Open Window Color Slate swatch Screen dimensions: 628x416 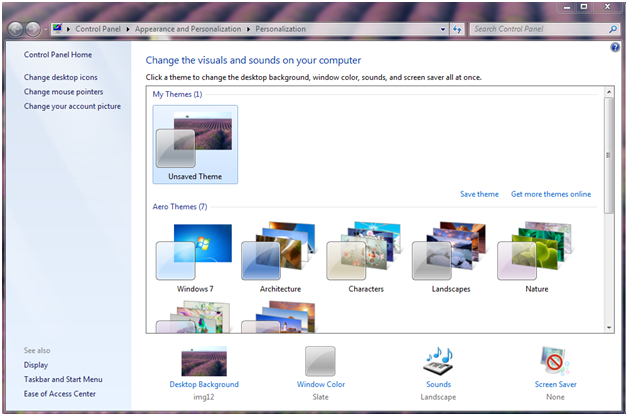tap(320, 361)
